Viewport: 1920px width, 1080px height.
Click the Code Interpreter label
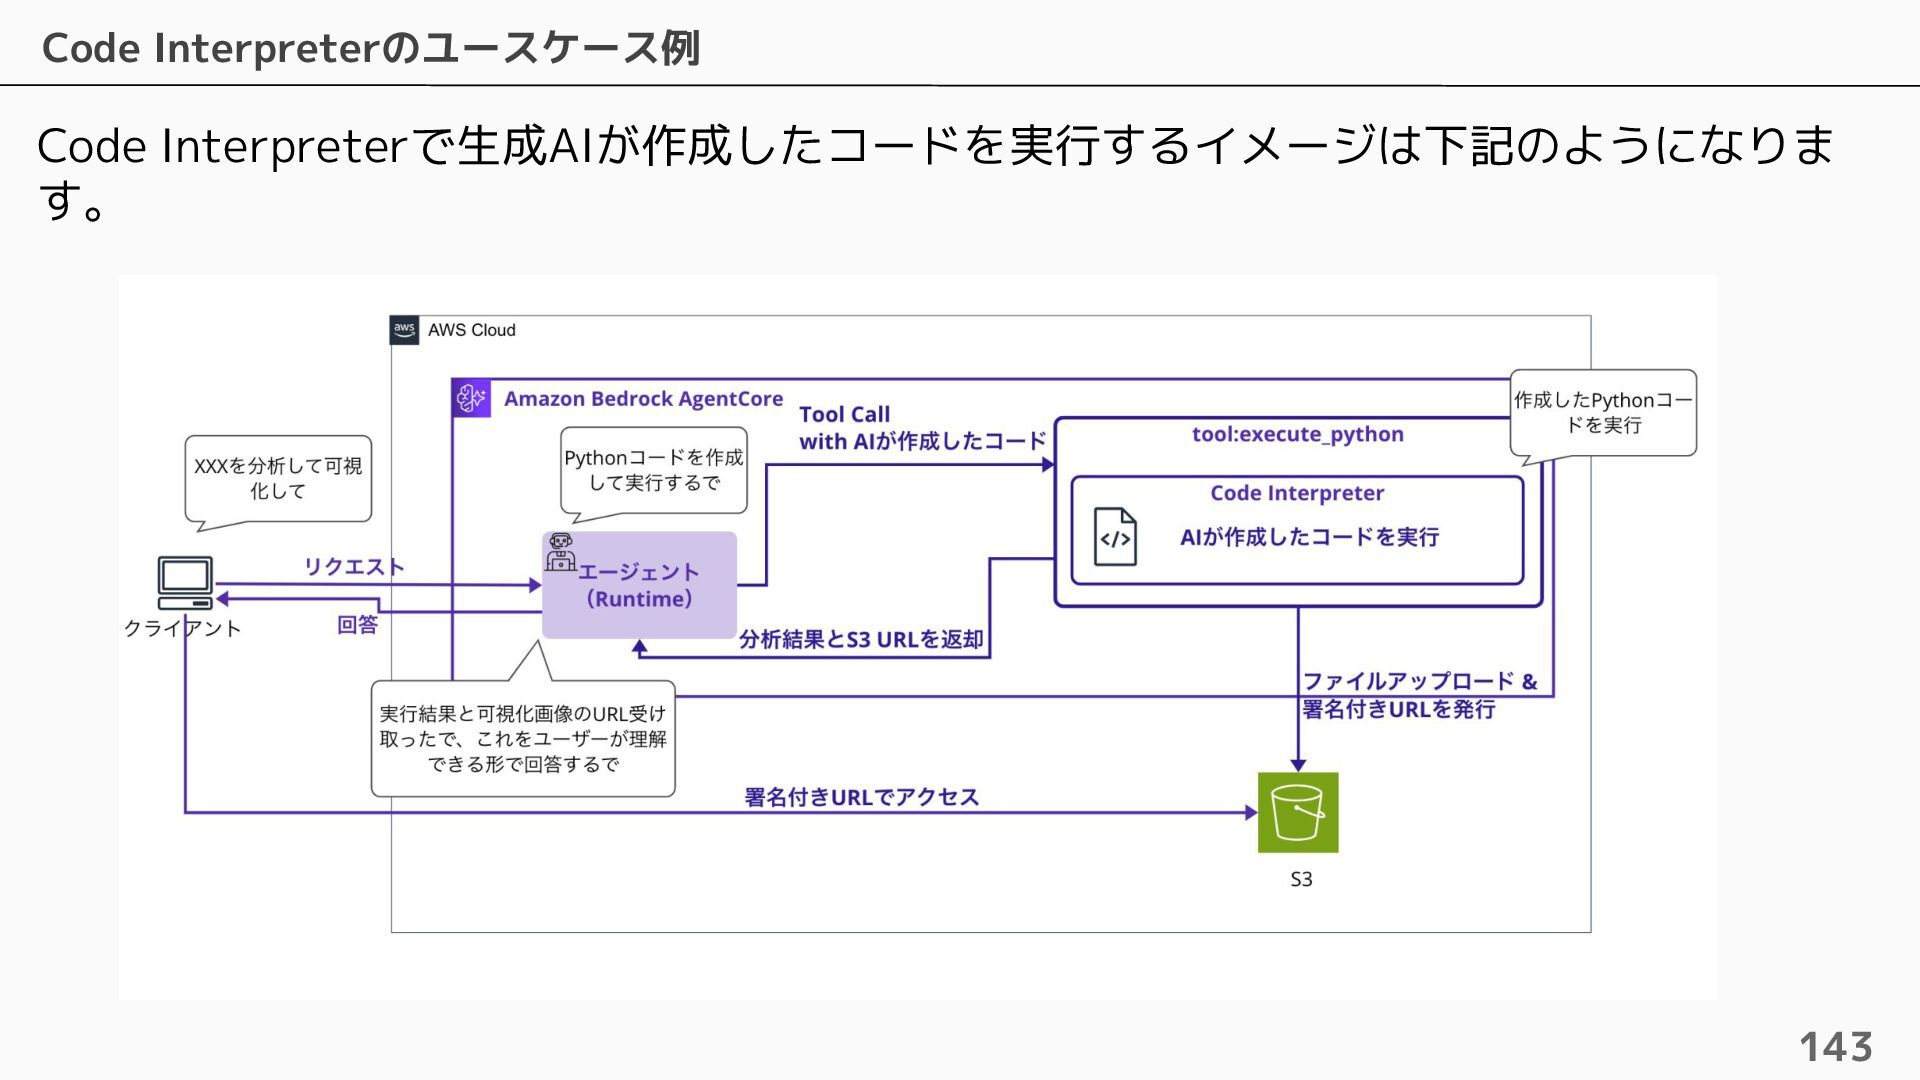pyautogui.click(x=1297, y=493)
